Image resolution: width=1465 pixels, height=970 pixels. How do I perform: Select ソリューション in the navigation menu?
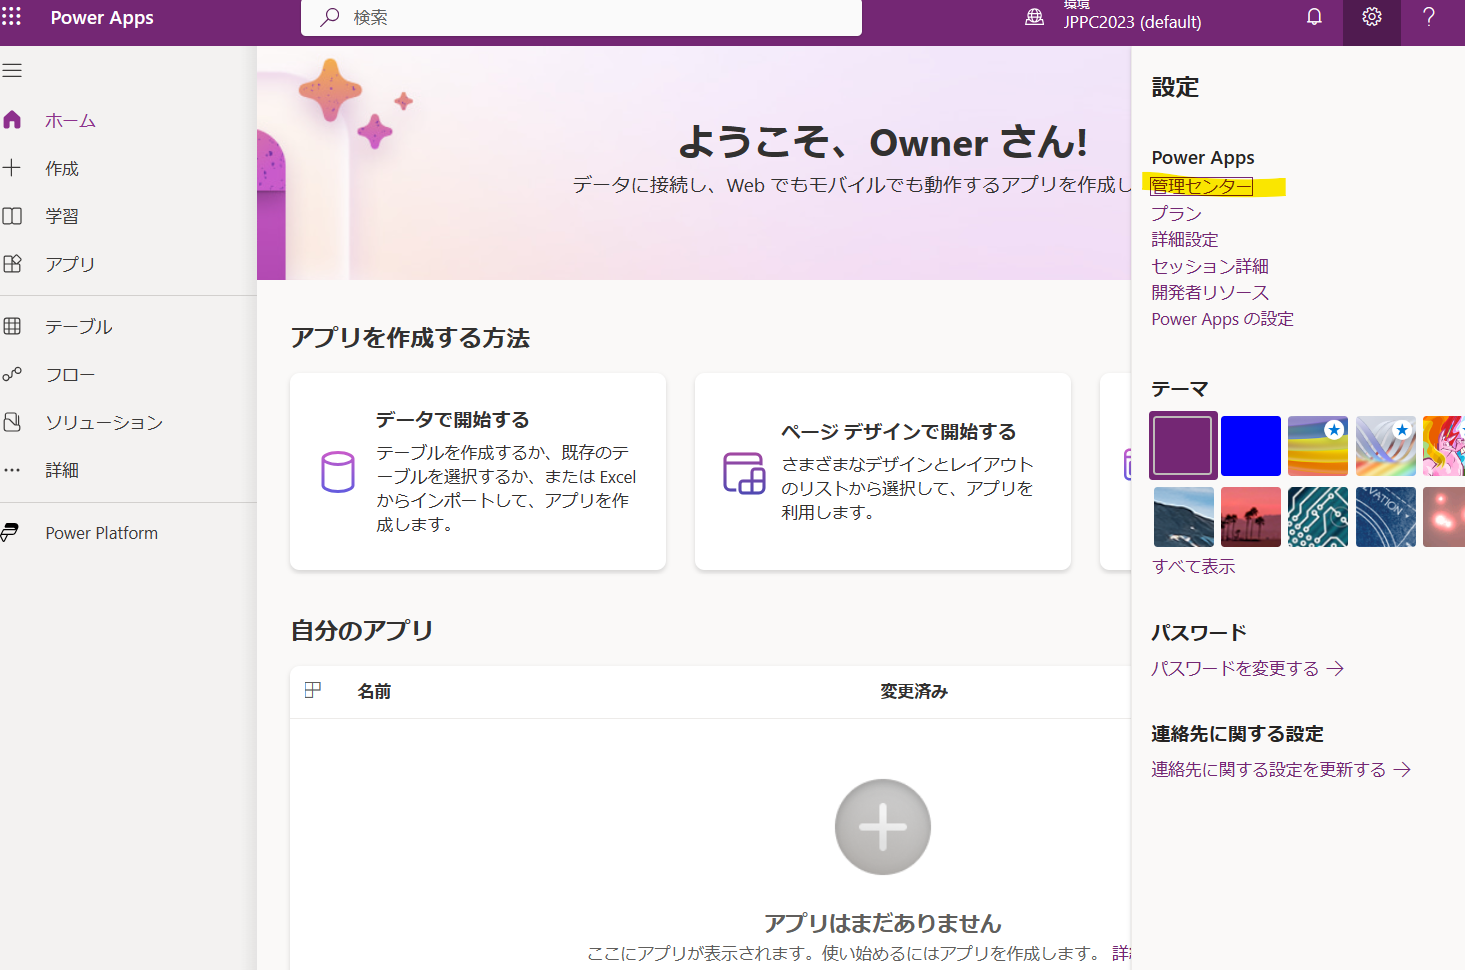point(104,422)
